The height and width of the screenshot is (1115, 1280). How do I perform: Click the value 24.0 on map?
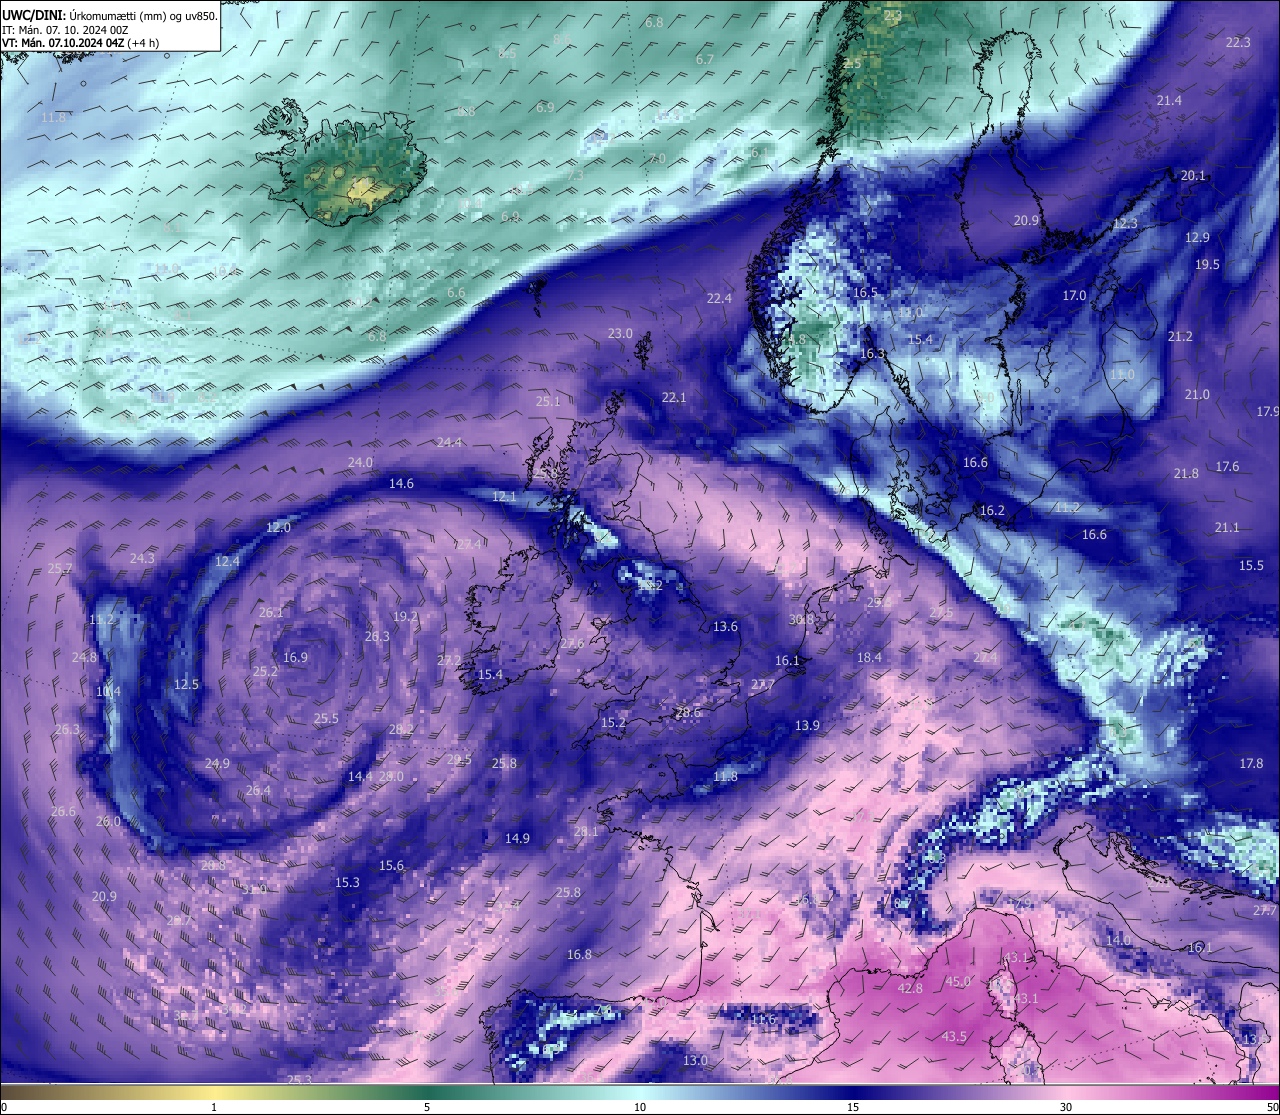tap(360, 462)
